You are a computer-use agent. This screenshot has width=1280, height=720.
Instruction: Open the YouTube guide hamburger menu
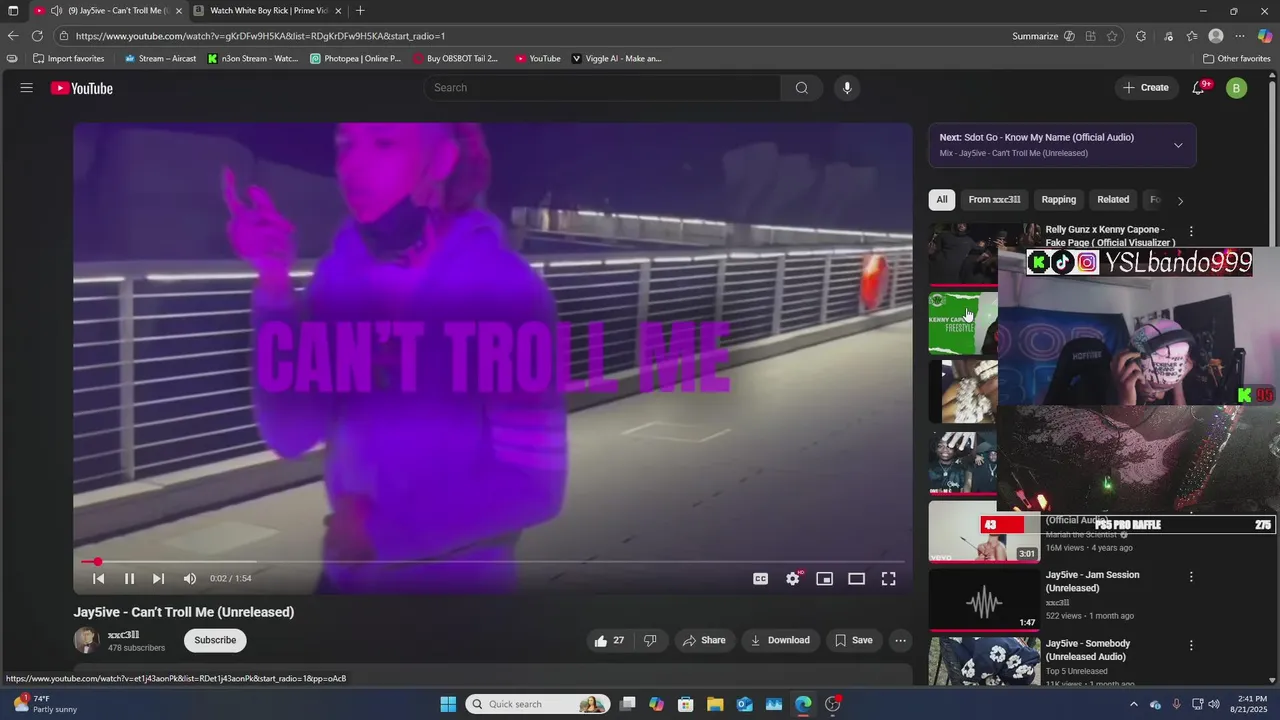pyautogui.click(x=26, y=88)
